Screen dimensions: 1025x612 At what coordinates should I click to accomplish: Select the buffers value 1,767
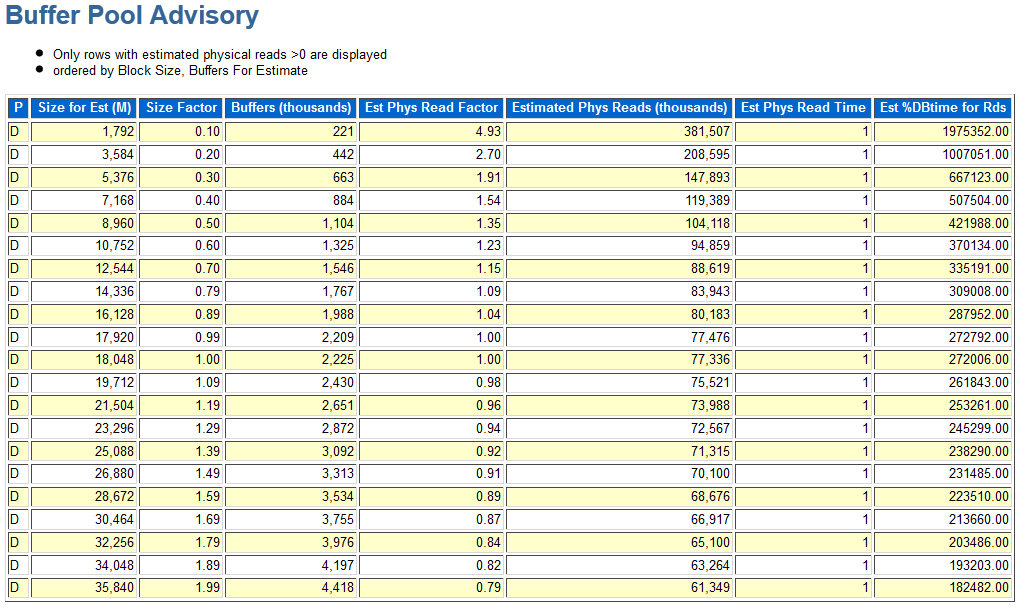click(291, 291)
